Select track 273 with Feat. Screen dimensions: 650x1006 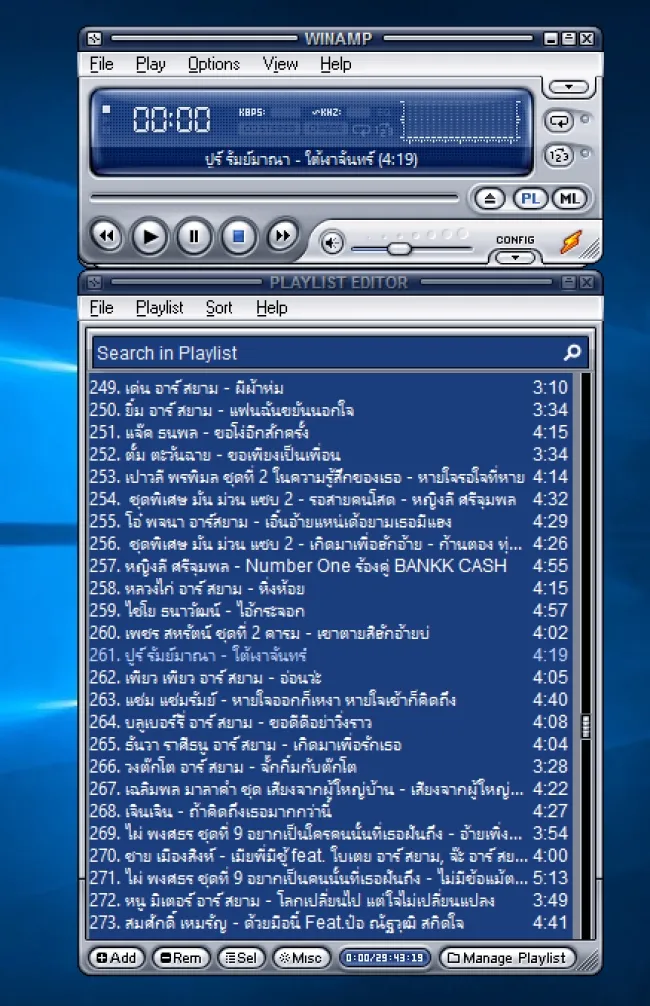(x=329, y=923)
